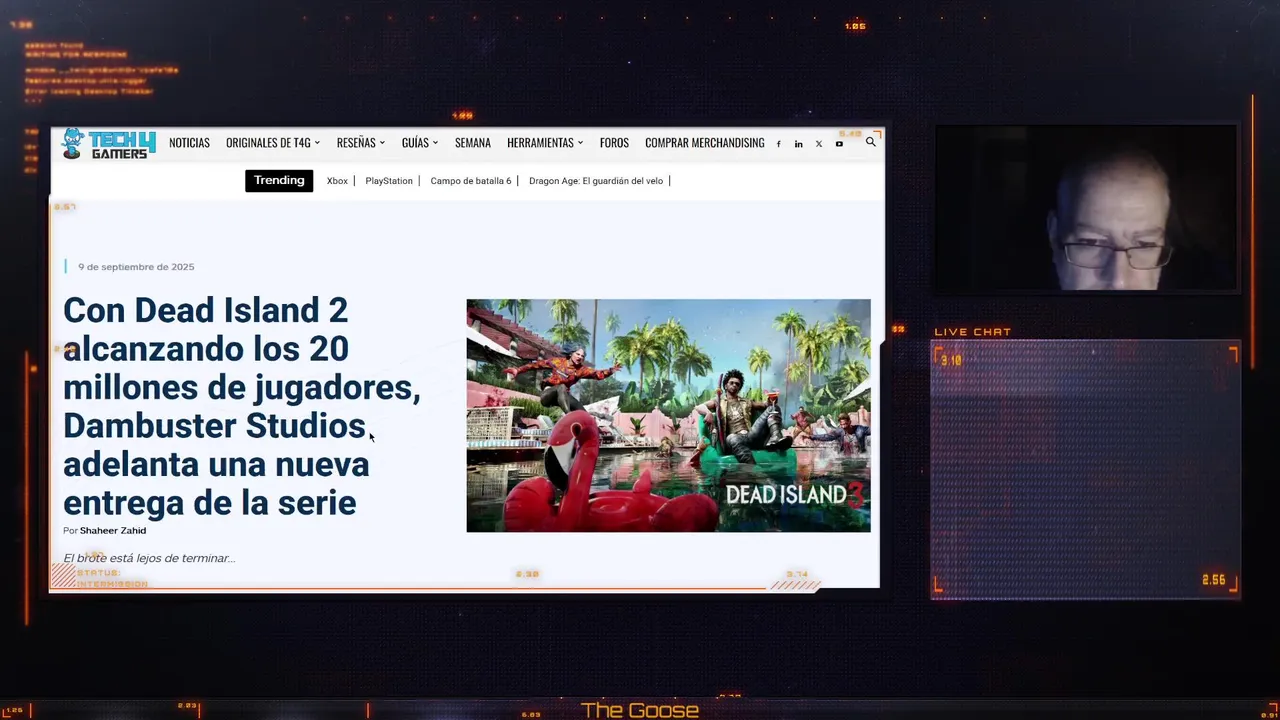Screen dimensions: 1280x720
Task: Click the date 9 de septiembre de 2025
Action: coord(136,267)
